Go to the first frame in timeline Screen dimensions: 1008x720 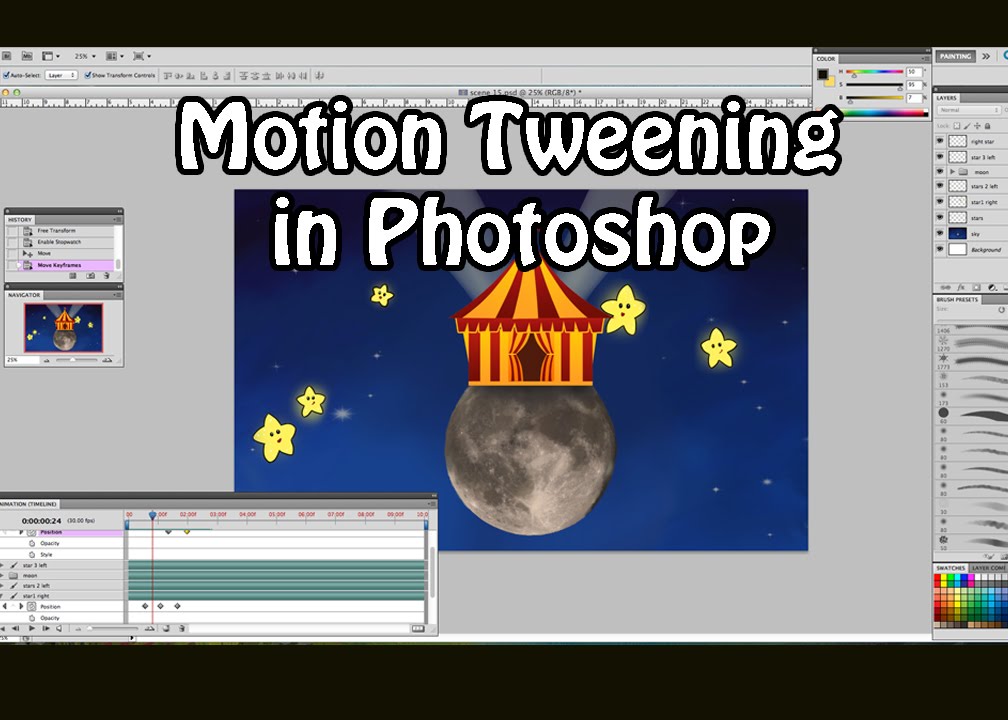tap(1, 629)
